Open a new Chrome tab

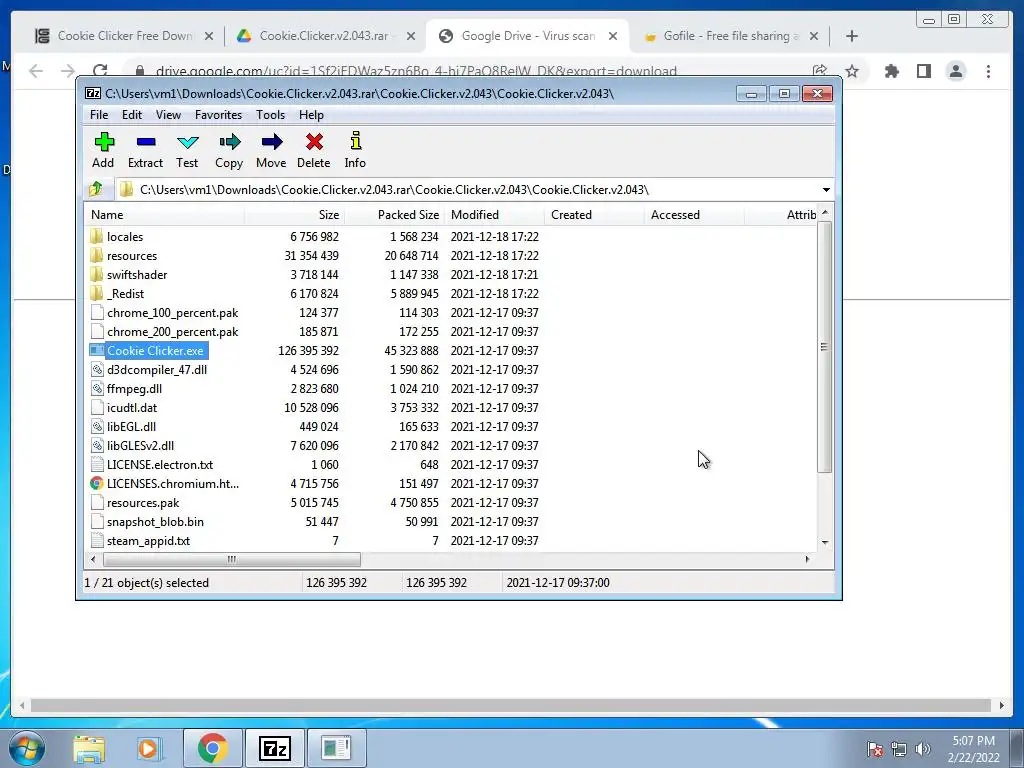pos(852,36)
